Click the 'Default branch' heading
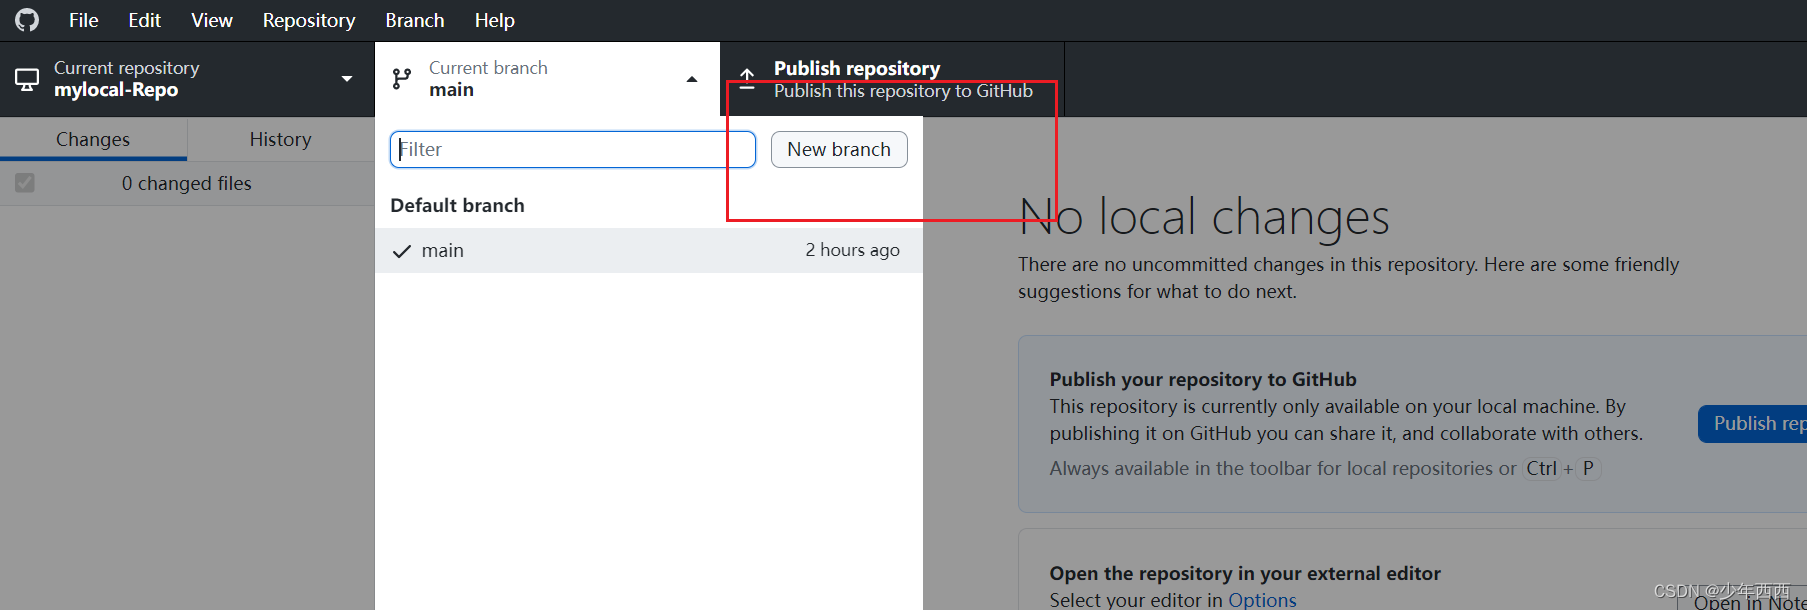This screenshot has width=1807, height=610. coord(457,205)
